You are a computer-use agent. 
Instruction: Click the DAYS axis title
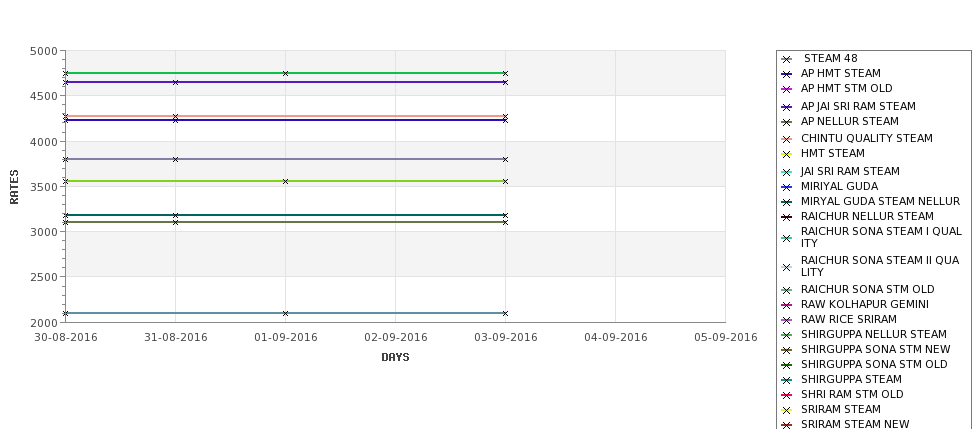395,358
